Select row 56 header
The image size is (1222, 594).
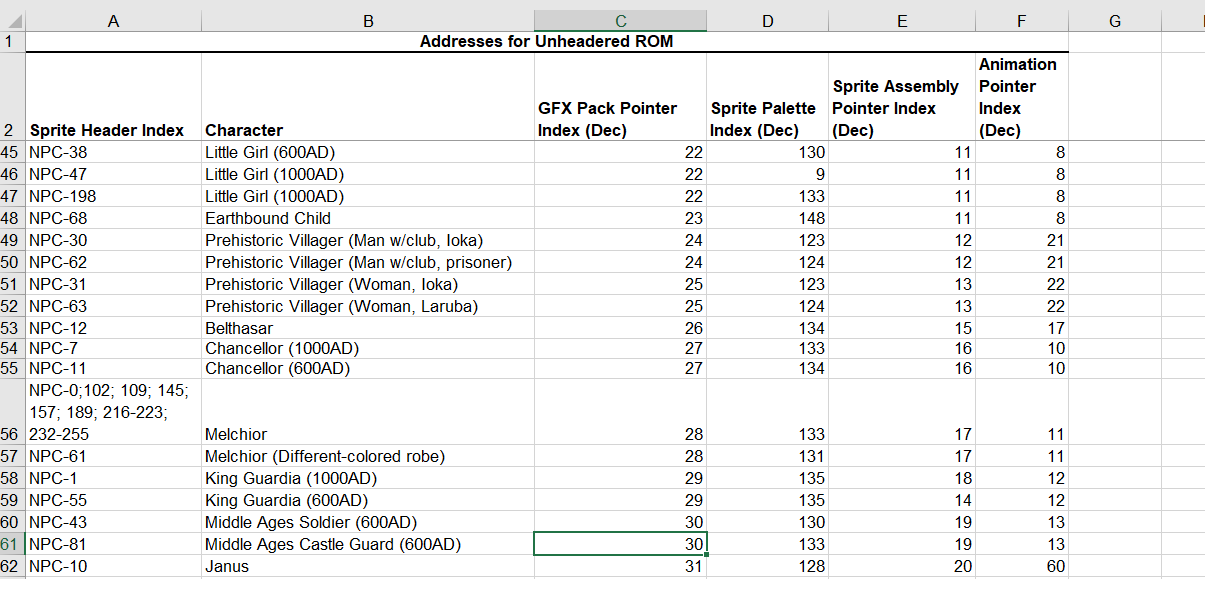[x=12, y=434]
